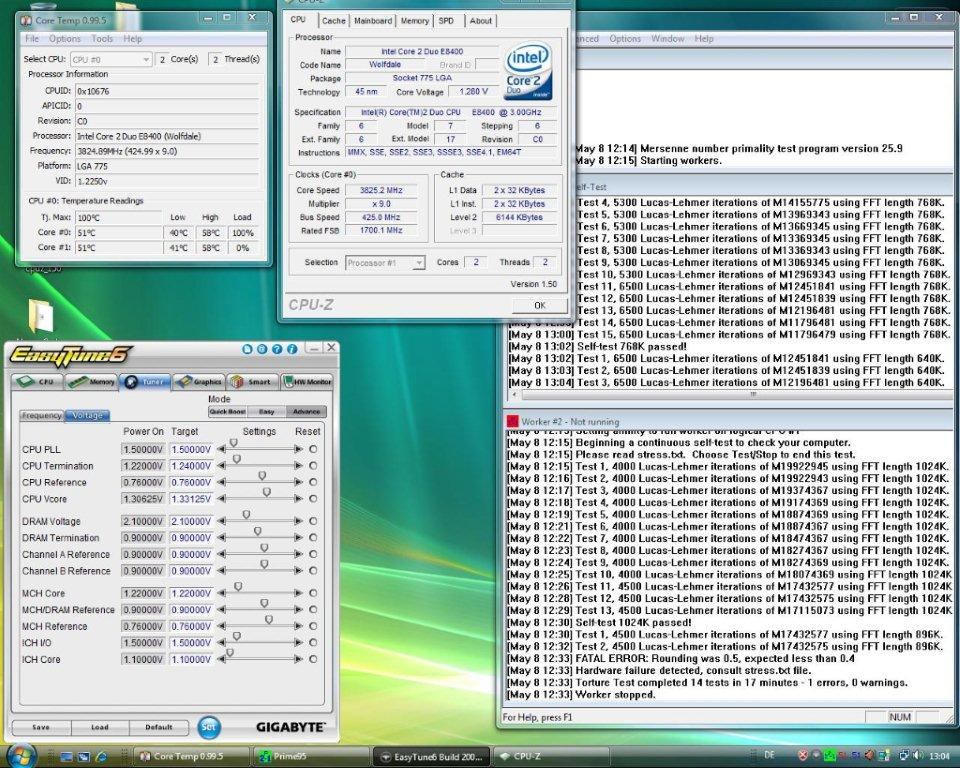Toggle the CPU Vcore reset radio button

(x=313, y=499)
